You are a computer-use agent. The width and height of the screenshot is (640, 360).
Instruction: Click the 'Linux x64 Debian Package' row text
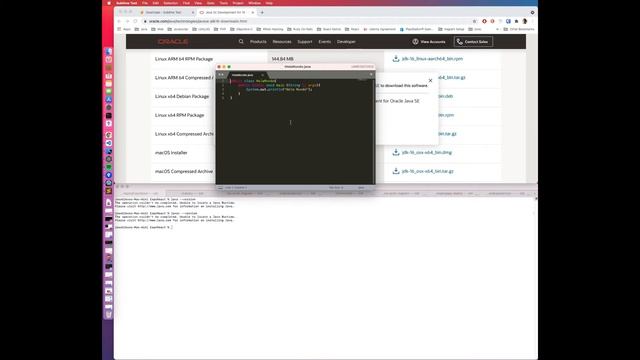[182, 96]
